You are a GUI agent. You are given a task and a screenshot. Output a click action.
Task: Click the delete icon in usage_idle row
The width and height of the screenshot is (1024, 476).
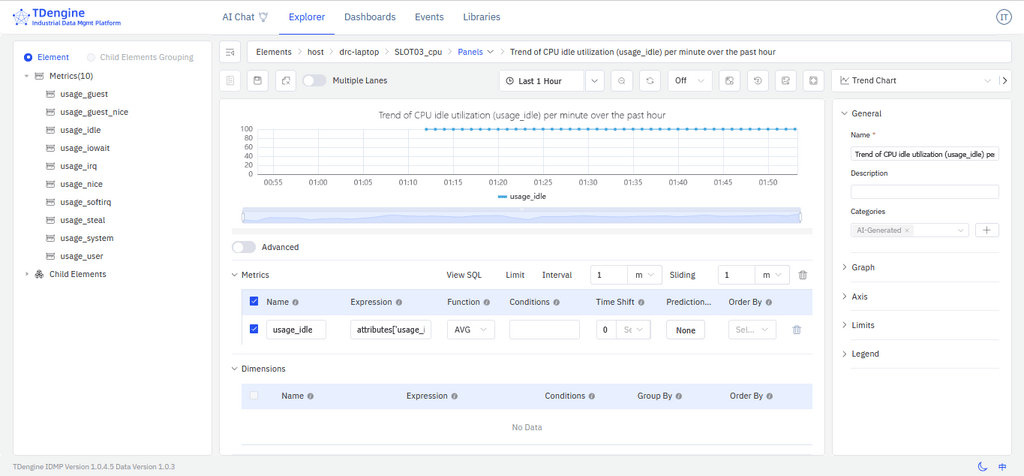coord(796,330)
